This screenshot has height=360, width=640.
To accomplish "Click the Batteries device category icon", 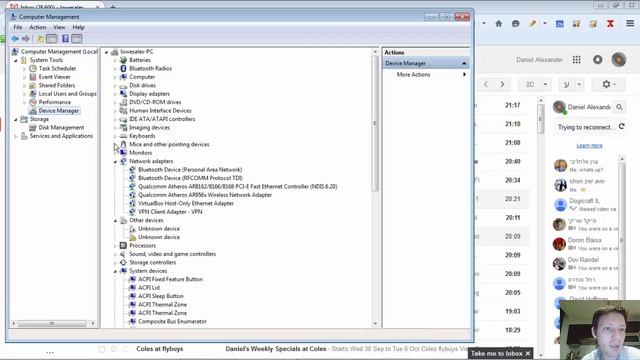I will (123, 60).
